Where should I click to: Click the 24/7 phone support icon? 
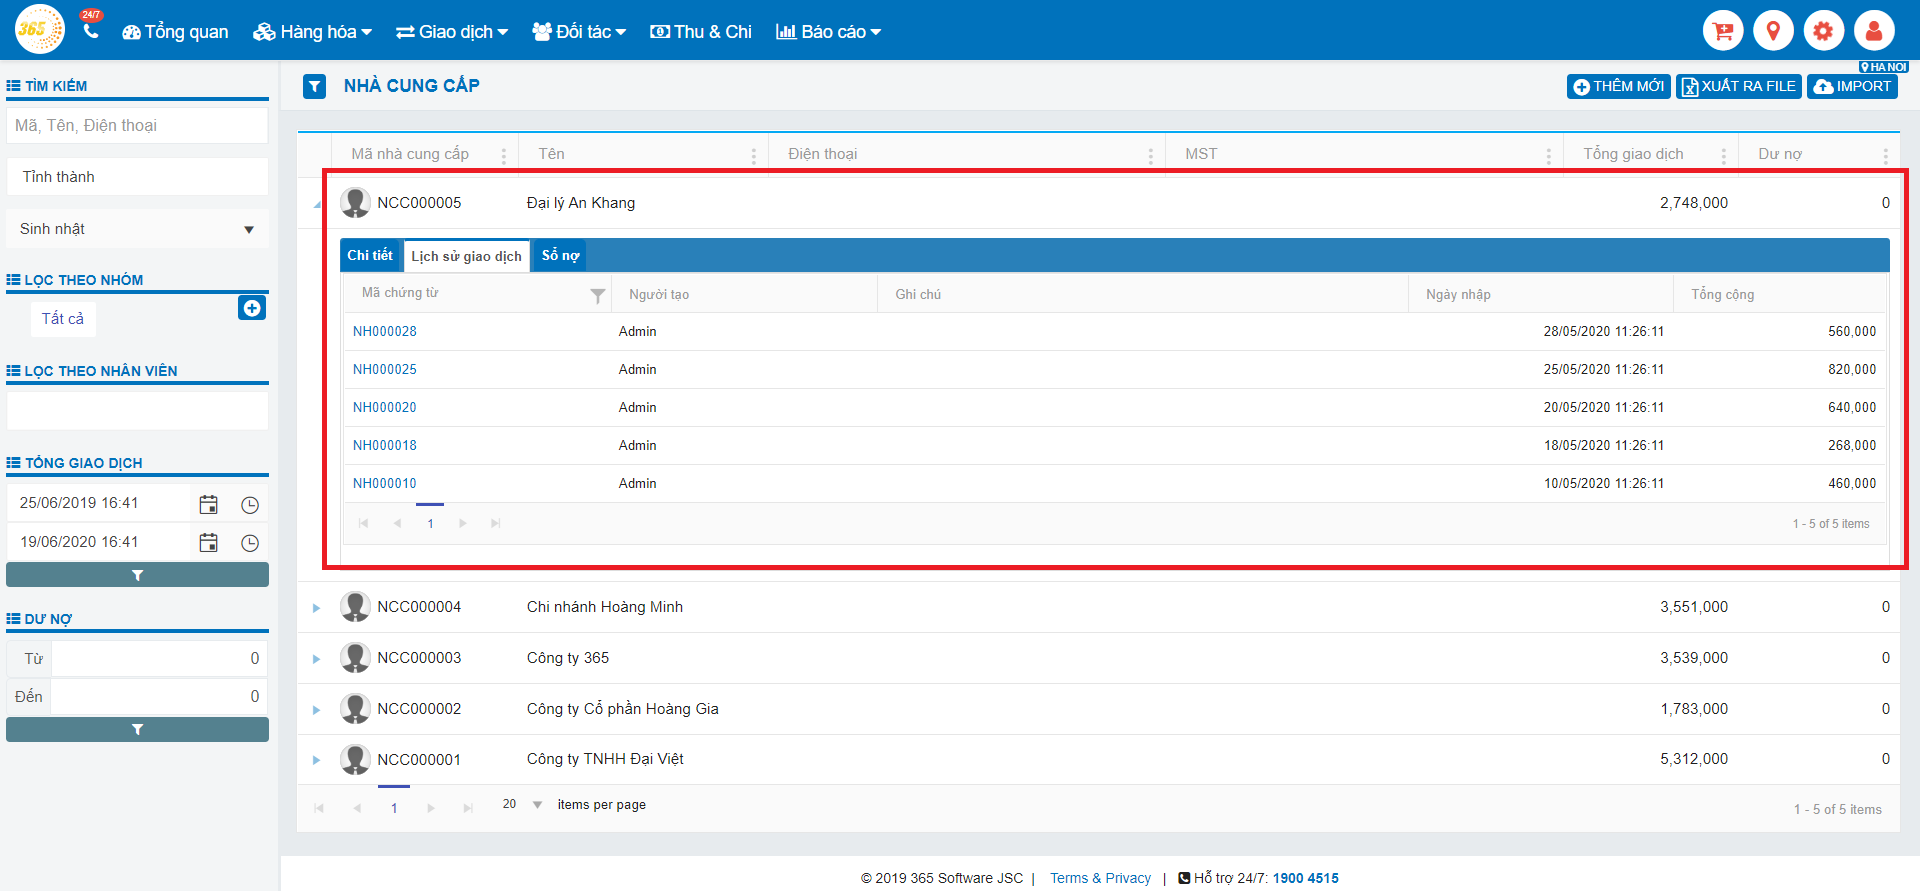click(x=91, y=29)
